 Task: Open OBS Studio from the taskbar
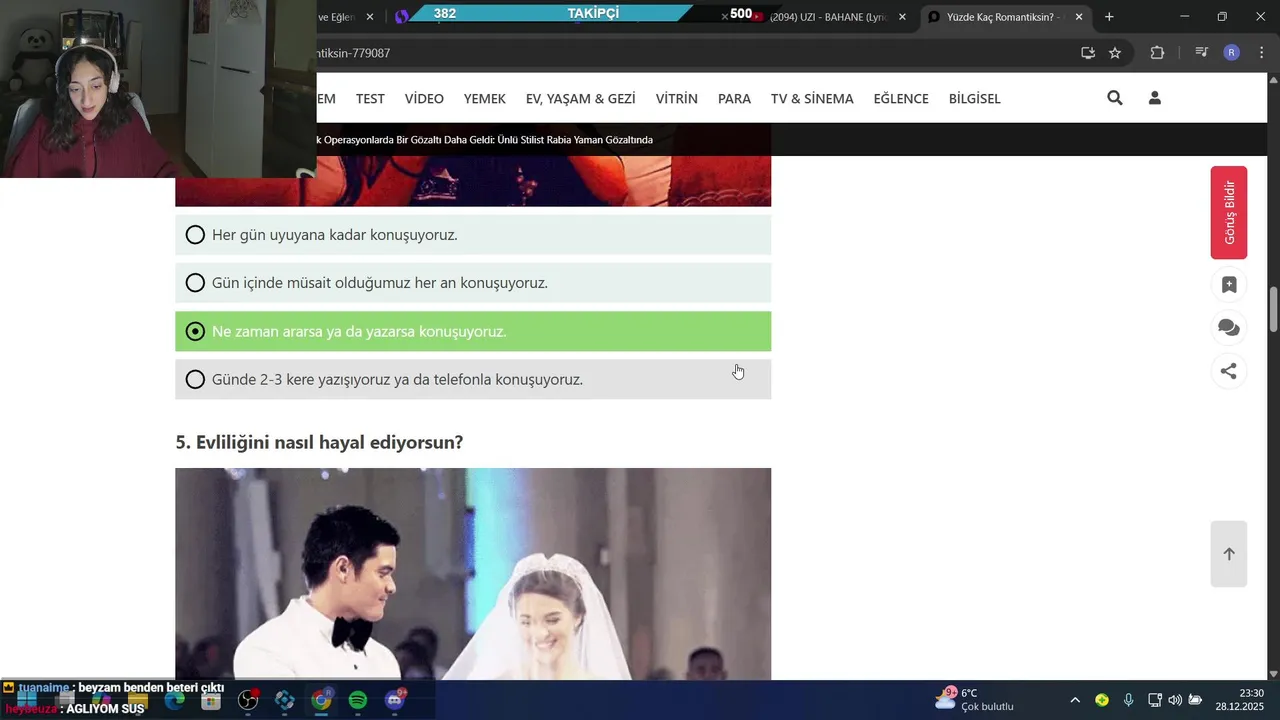(248, 700)
